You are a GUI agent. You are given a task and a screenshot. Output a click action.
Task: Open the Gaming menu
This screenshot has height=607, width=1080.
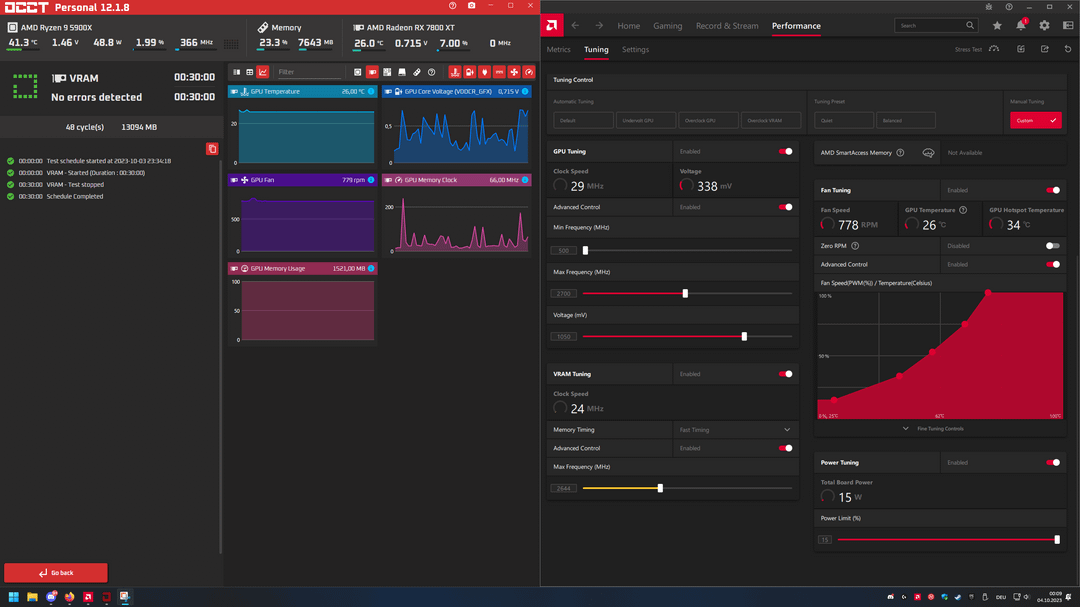click(x=667, y=25)
